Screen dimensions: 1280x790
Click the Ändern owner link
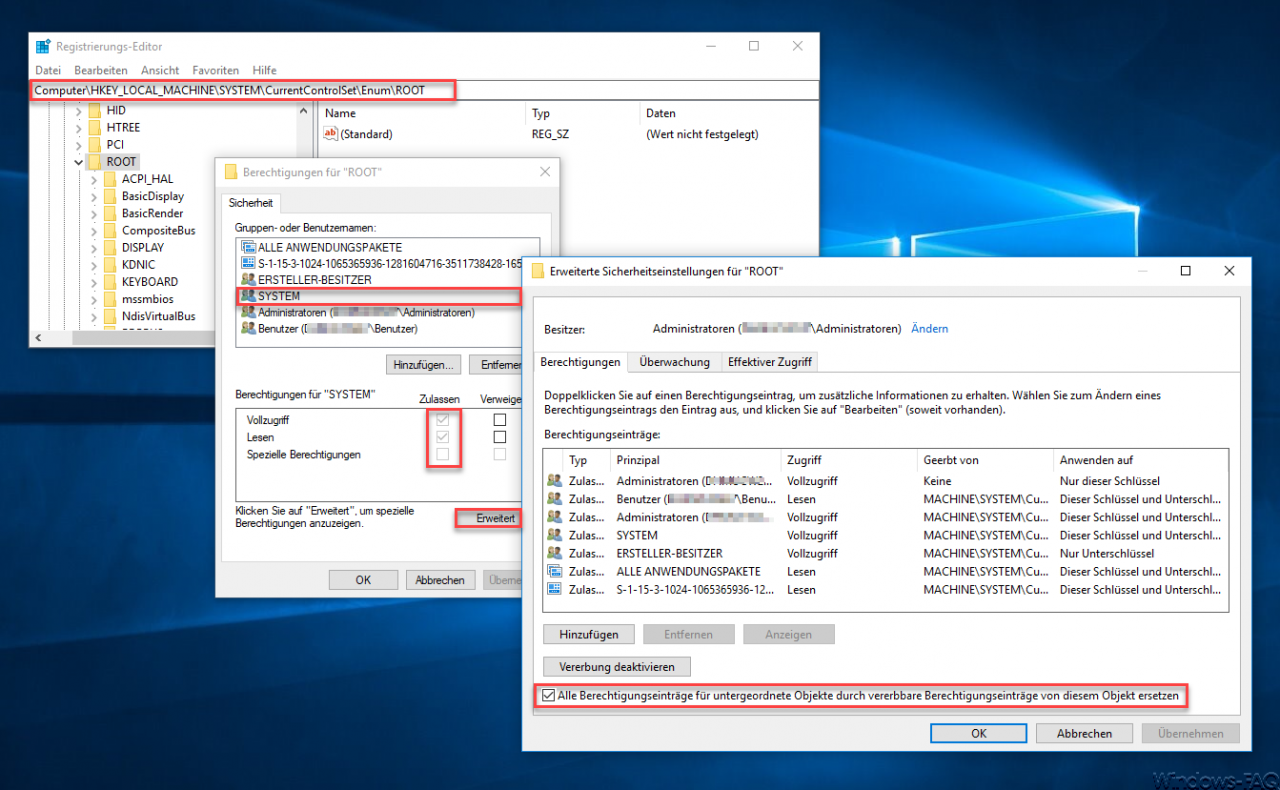[930, 328]
